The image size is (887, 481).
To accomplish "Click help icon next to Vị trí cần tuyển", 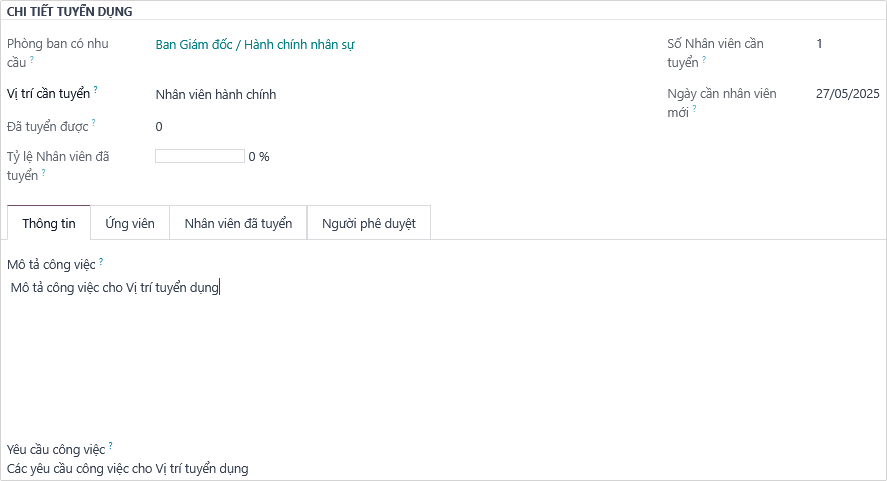I will coord(96,90).
